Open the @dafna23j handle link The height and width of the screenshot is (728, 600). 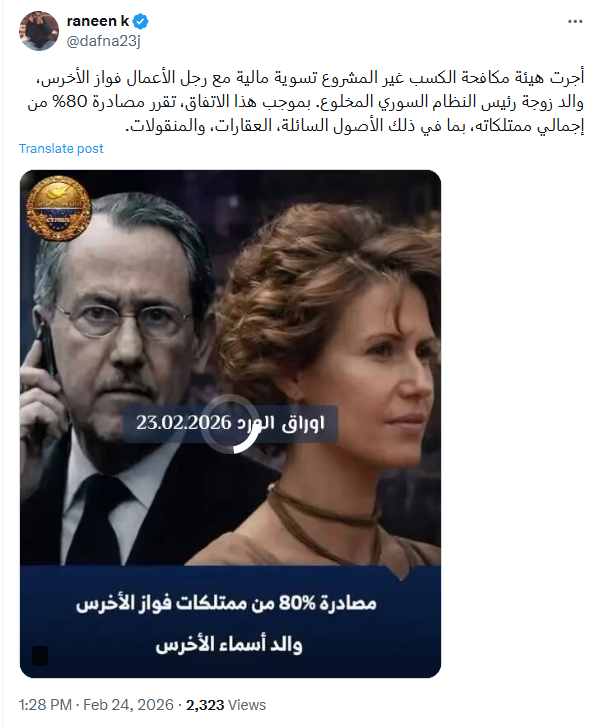tap(103, 41)
